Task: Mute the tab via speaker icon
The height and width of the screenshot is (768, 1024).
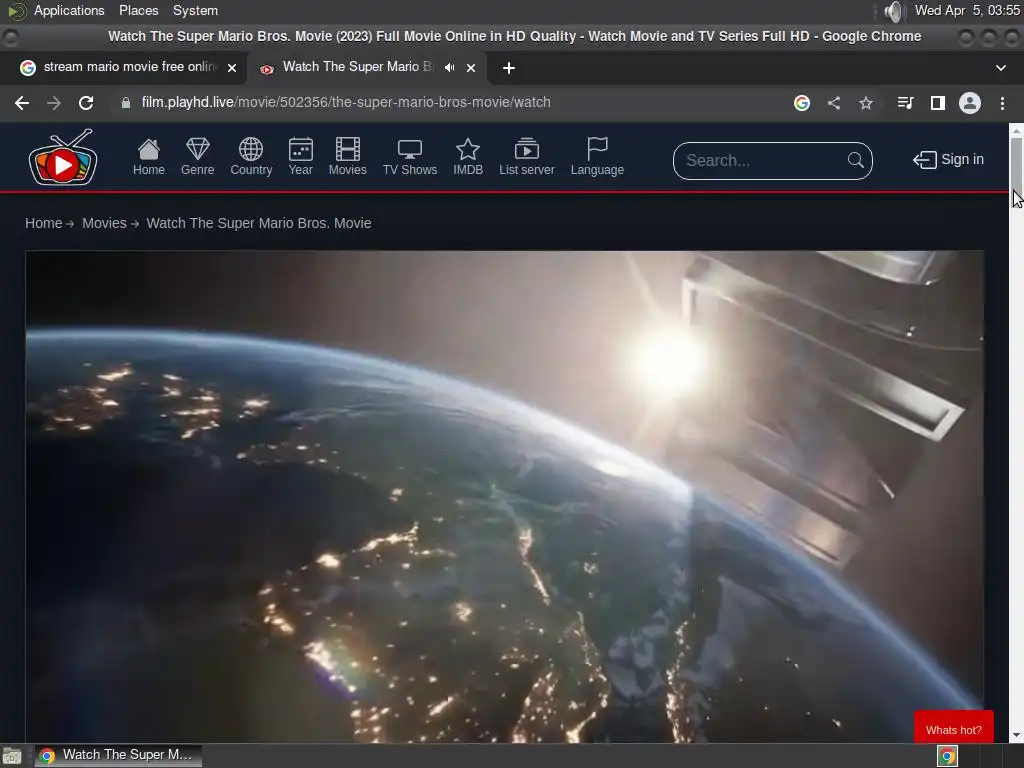Action: click(x=449, y=68)
